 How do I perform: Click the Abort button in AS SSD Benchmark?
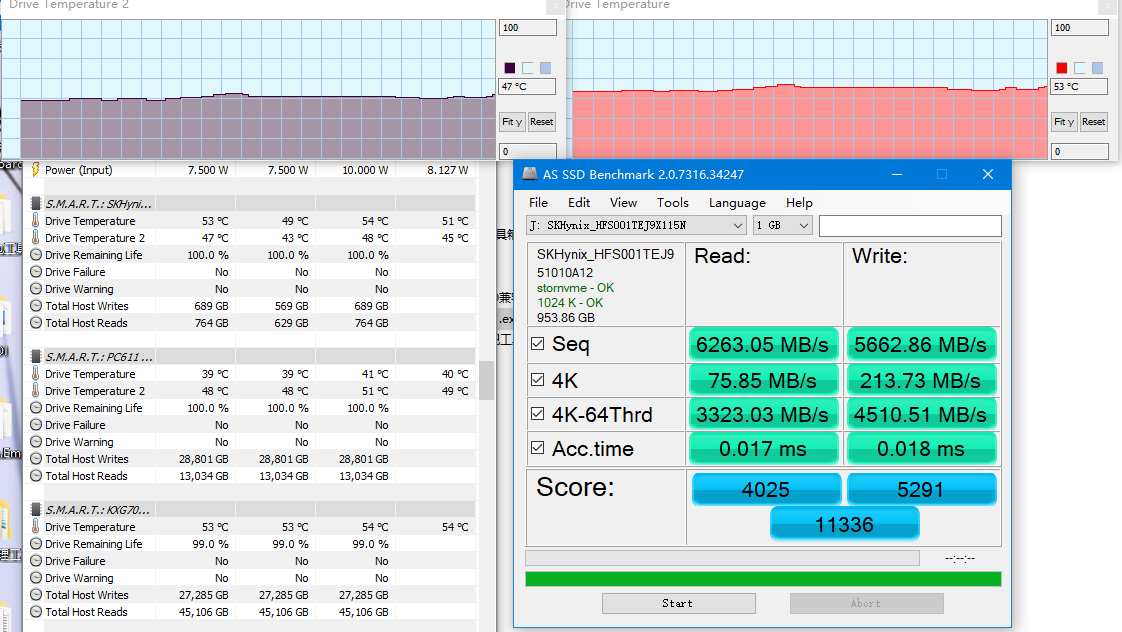coord(867,603)
